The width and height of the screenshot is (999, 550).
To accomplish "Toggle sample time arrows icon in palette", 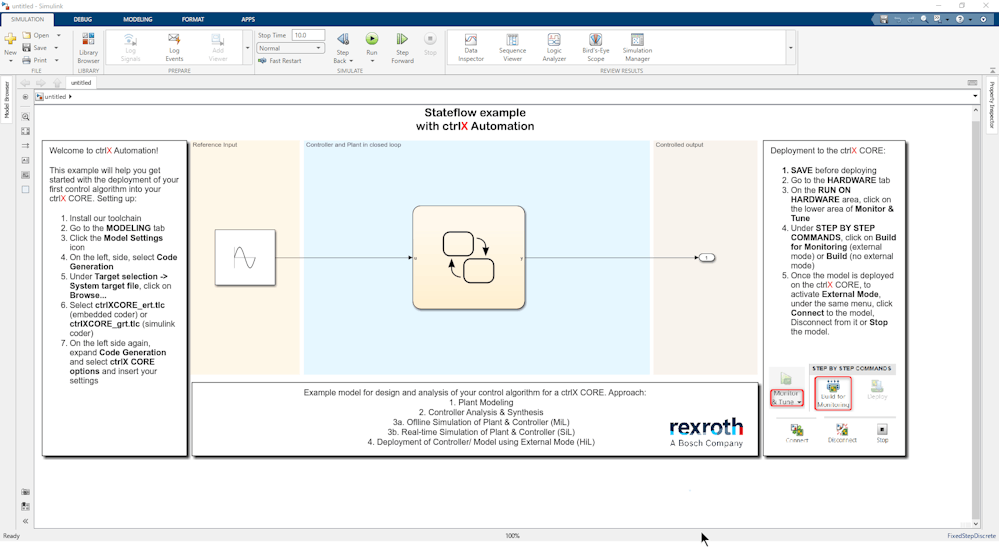I will coord(25,146).
